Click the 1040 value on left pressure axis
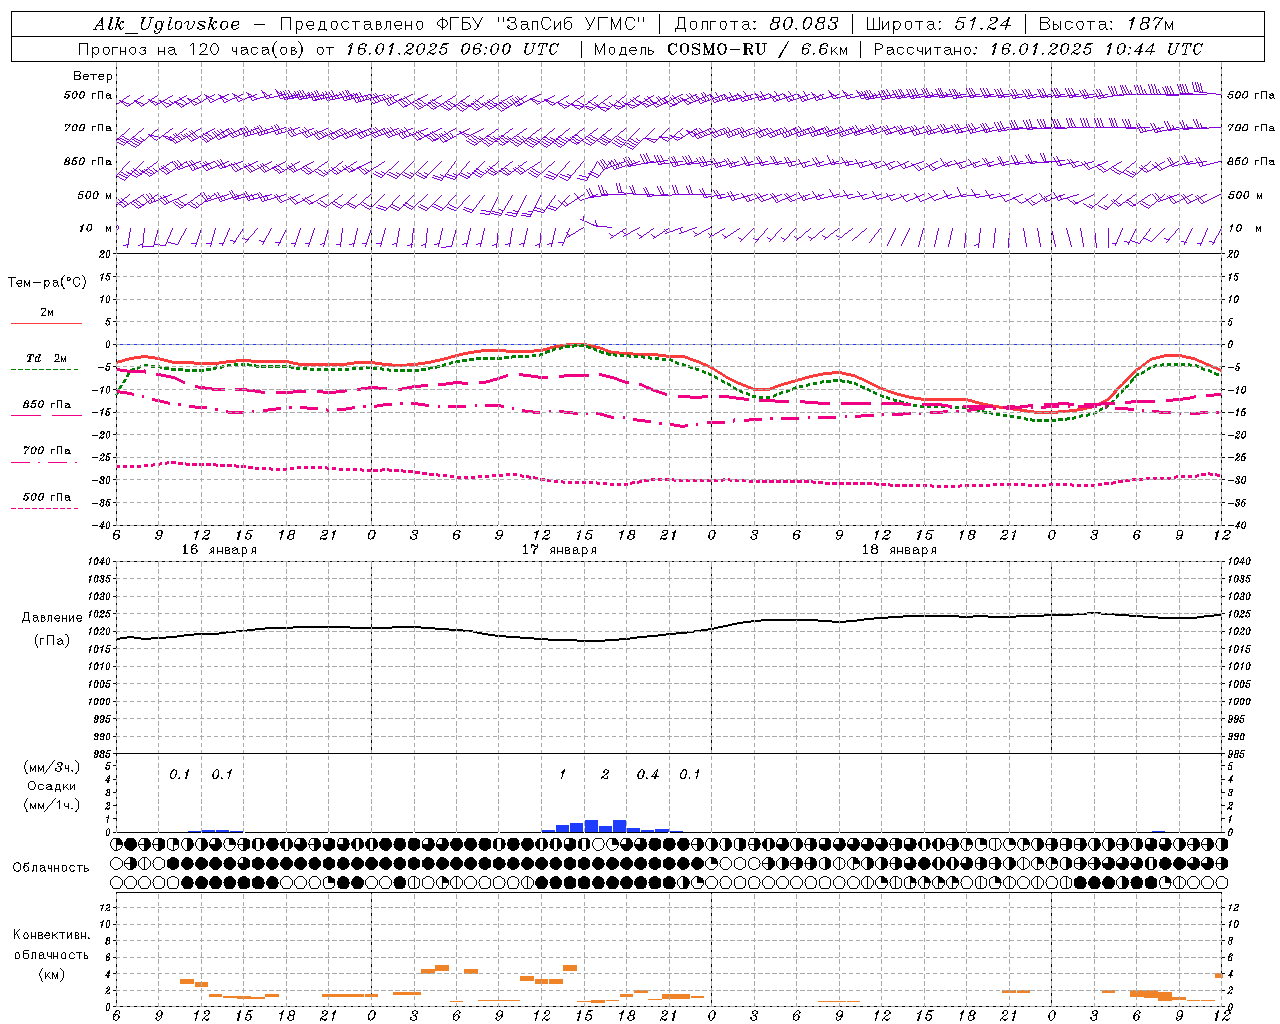The height and width of the screenshot is (1024, 1280). 98,562
